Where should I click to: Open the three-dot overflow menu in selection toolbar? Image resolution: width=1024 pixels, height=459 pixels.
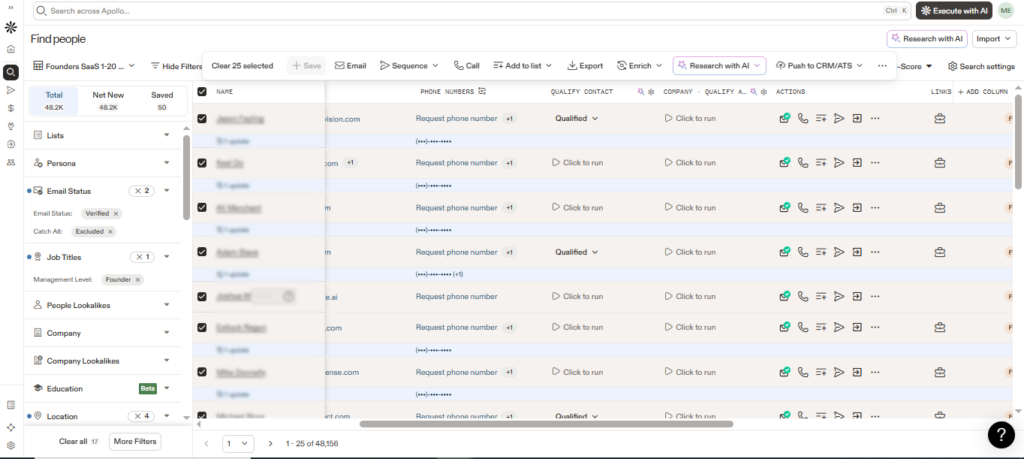tap(882, 66)
